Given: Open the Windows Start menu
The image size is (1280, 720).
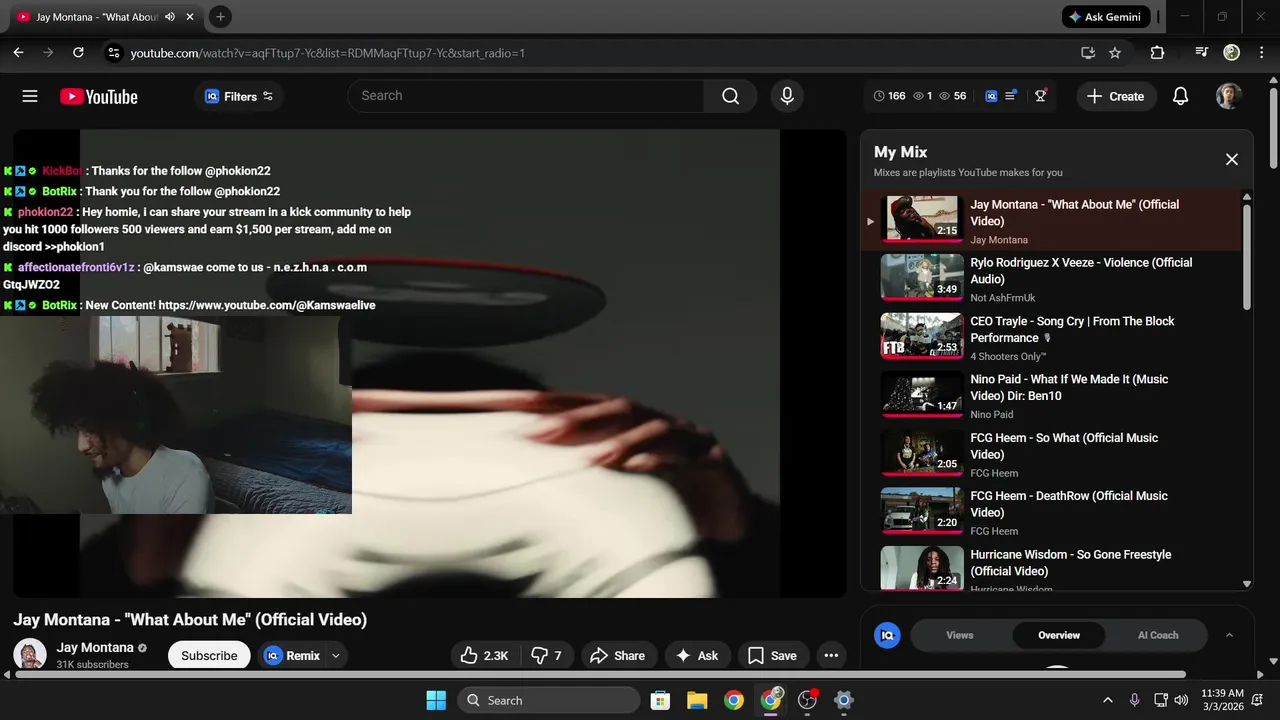Looking at the screenshot, I should (436, 700).
